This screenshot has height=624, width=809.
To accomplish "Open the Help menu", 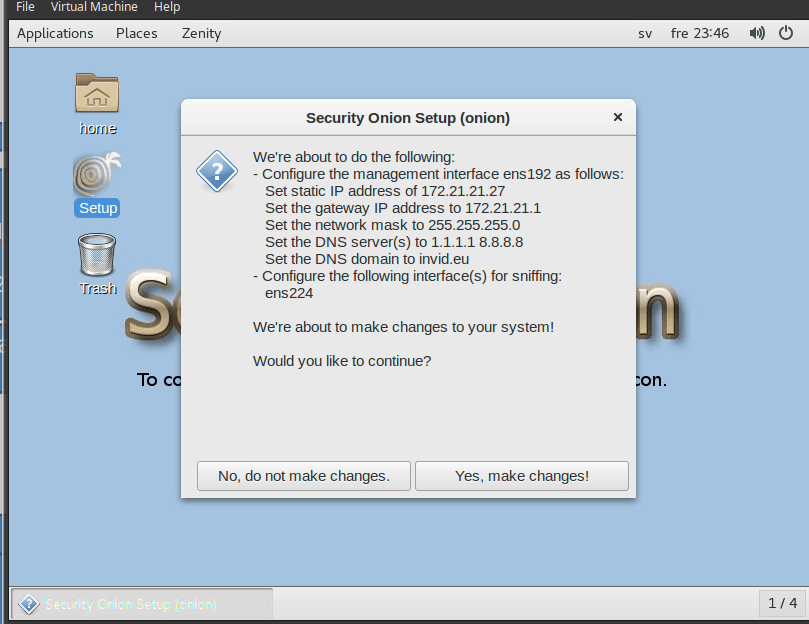I will tap(167, 7).
